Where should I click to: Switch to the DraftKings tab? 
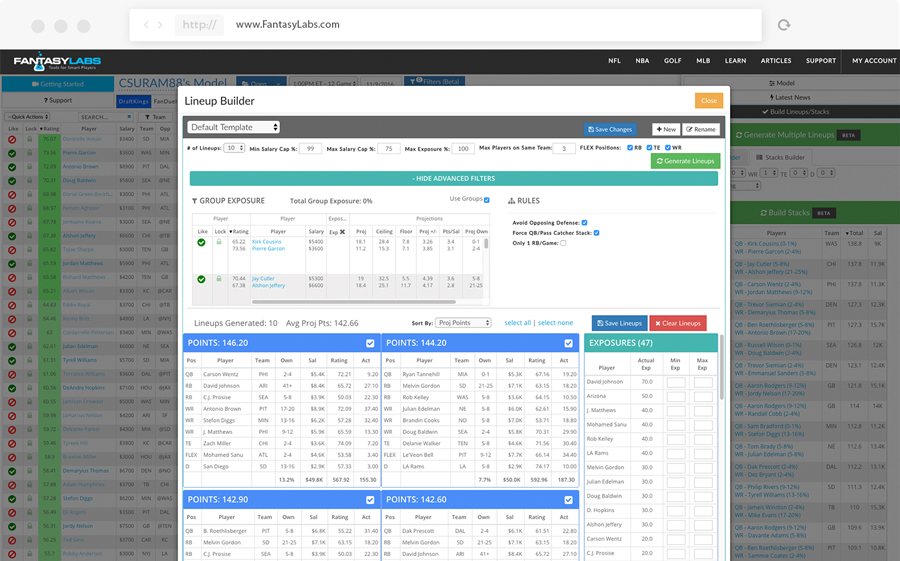point(133,102)
